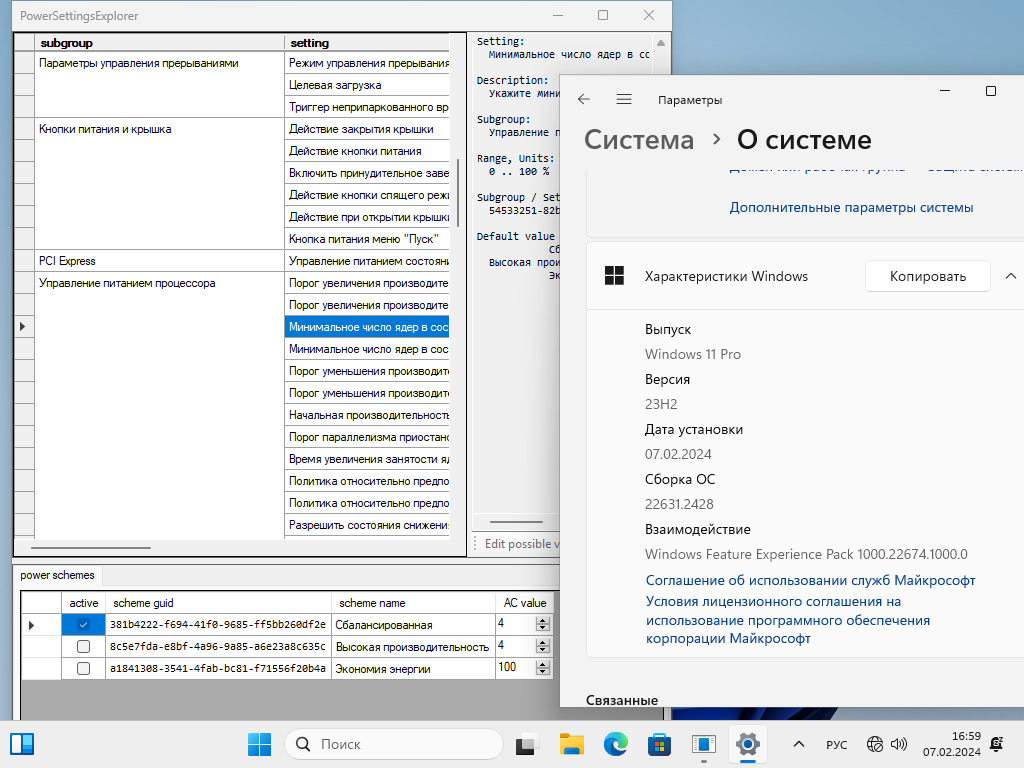Click the scheme guid column header
The height and width of the screenshot is (768, 1024).
coord(219,603)
